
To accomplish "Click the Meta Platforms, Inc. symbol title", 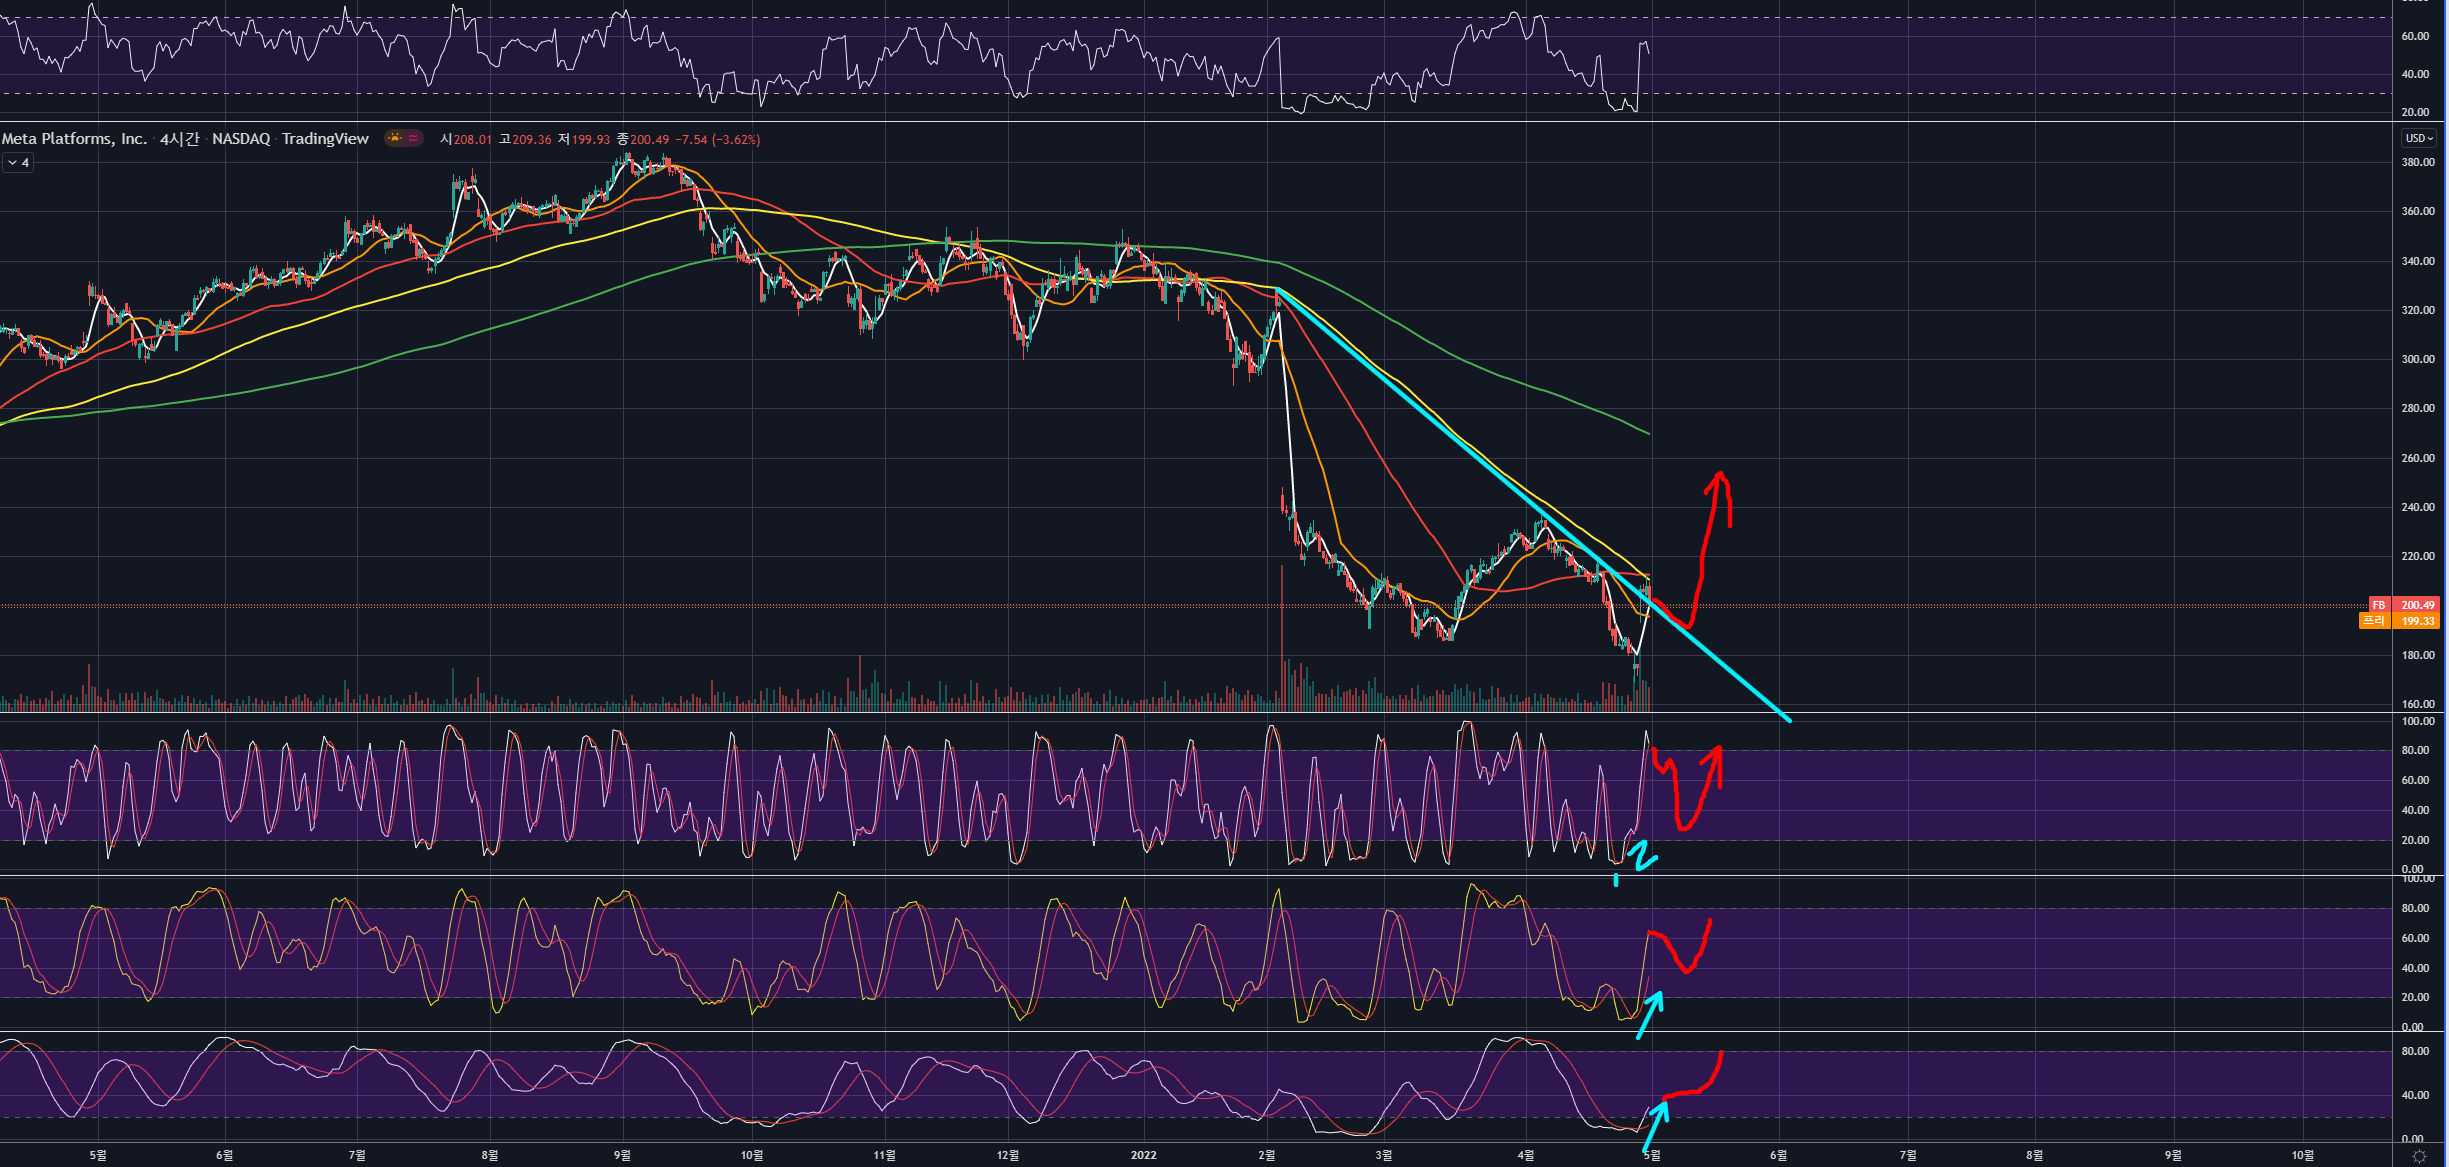I will (74, 139).
